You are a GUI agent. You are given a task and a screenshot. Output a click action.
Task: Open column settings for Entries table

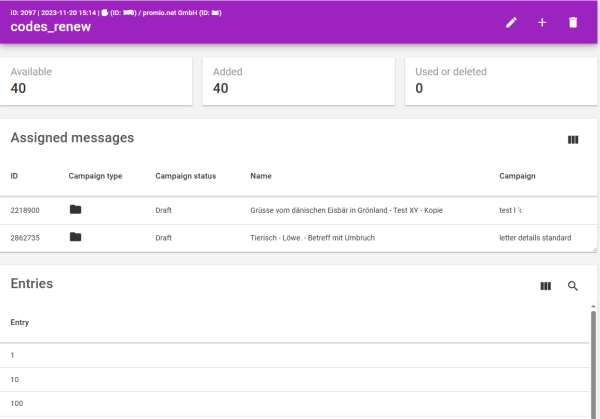pos(546,286)
